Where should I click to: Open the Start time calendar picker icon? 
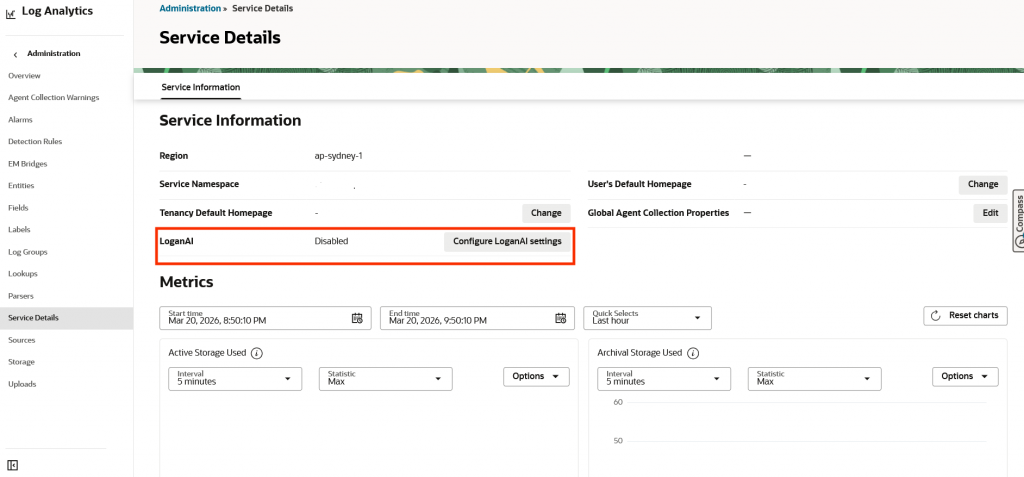coord(357,318)
